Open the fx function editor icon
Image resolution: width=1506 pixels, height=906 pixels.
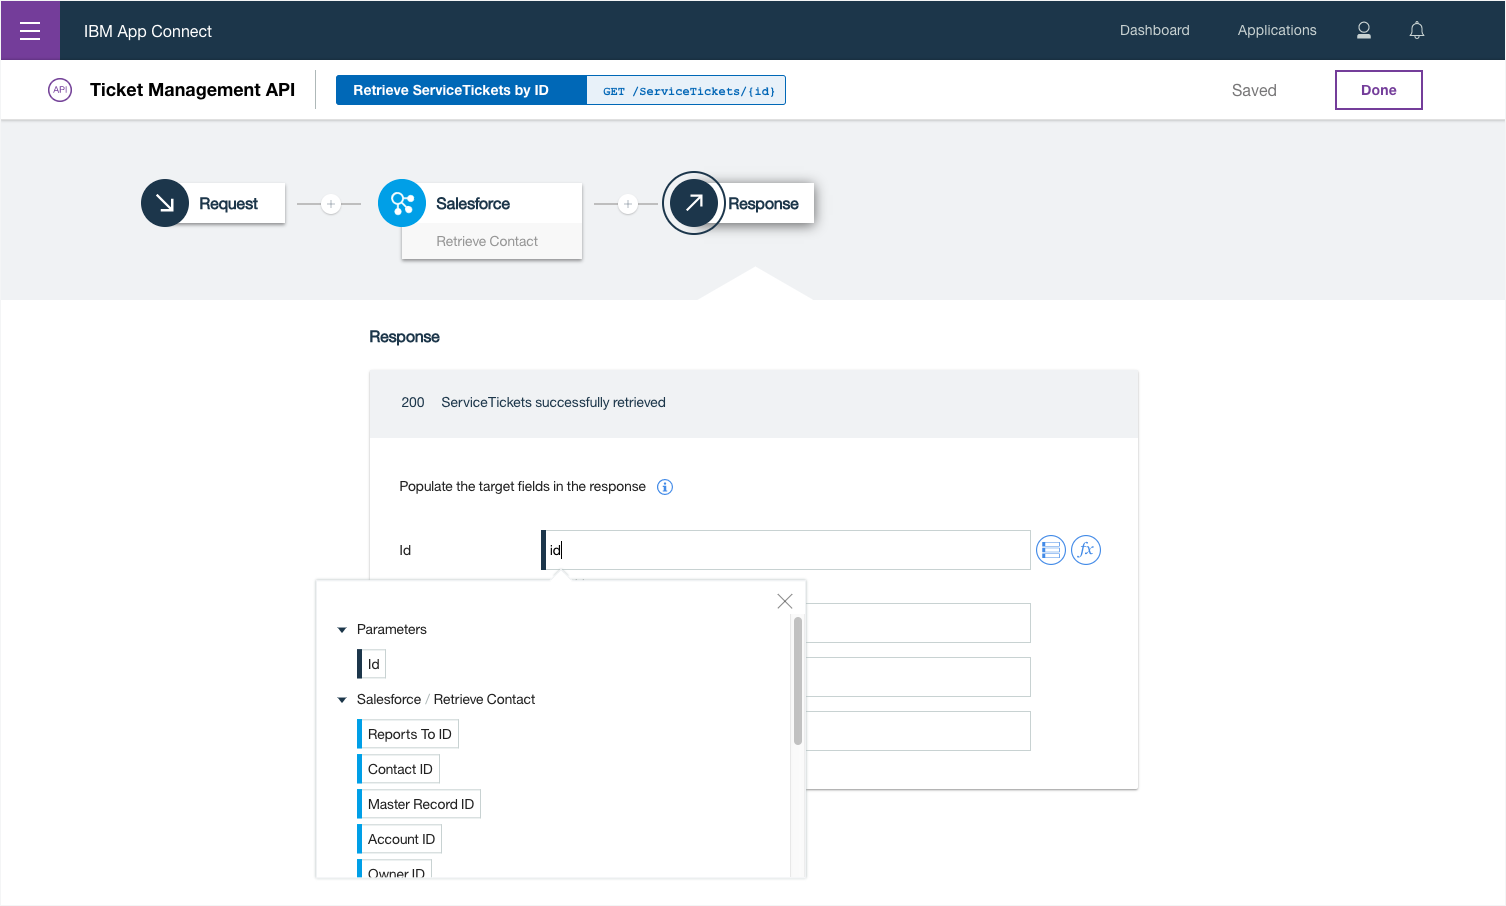click(1086, 550)
